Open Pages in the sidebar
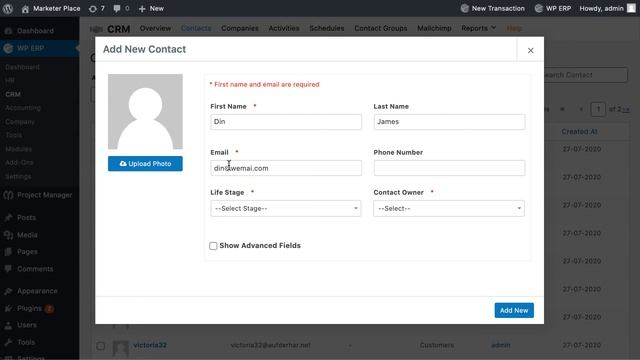The width and height of the screenshot is (640, 360). click(27, 252)
